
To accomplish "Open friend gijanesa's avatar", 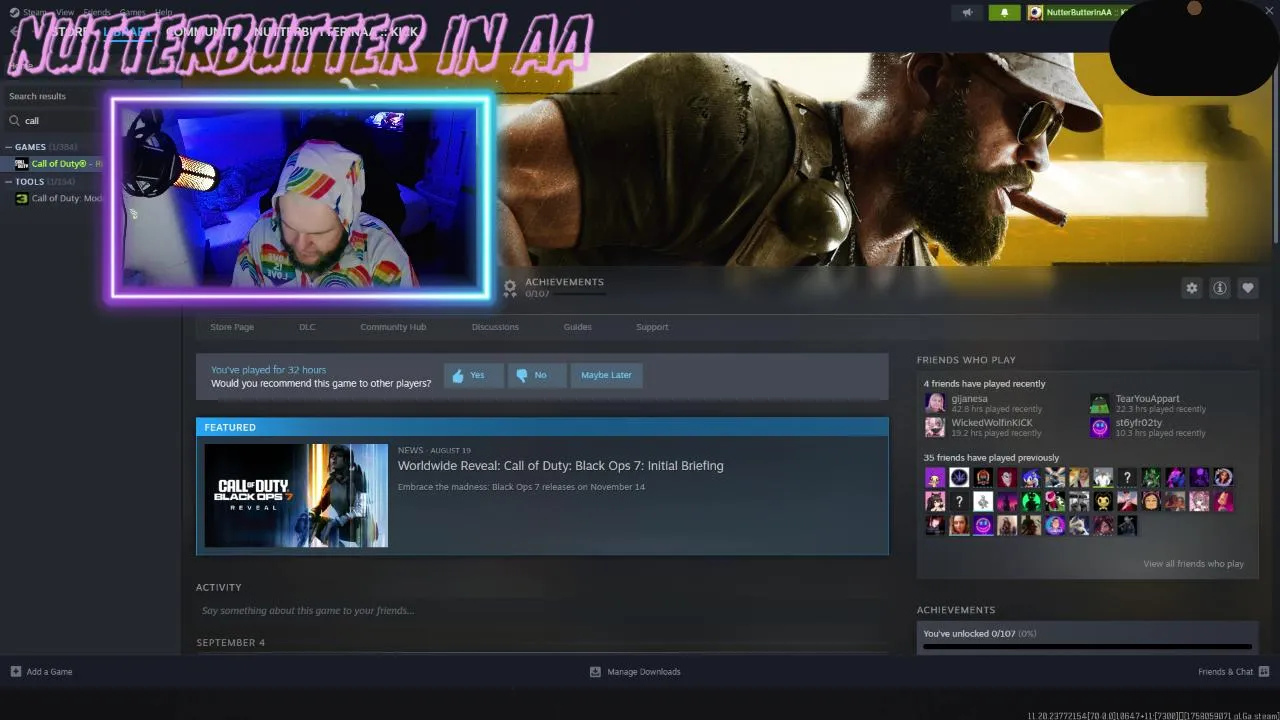I will (x=935, y=403).
